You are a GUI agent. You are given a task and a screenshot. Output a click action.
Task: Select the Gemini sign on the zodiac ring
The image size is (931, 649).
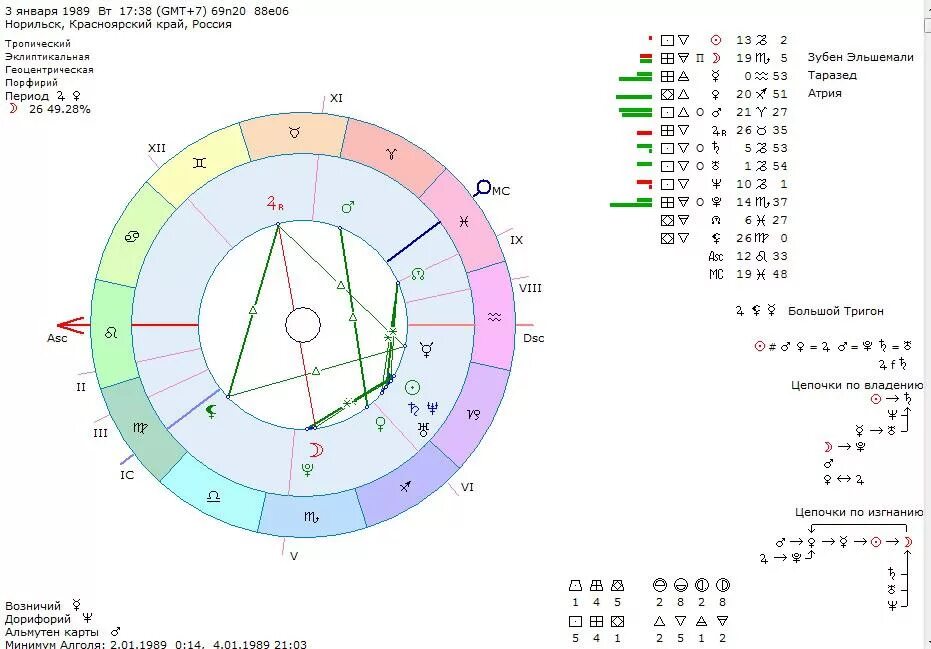(x=200, y=162)
